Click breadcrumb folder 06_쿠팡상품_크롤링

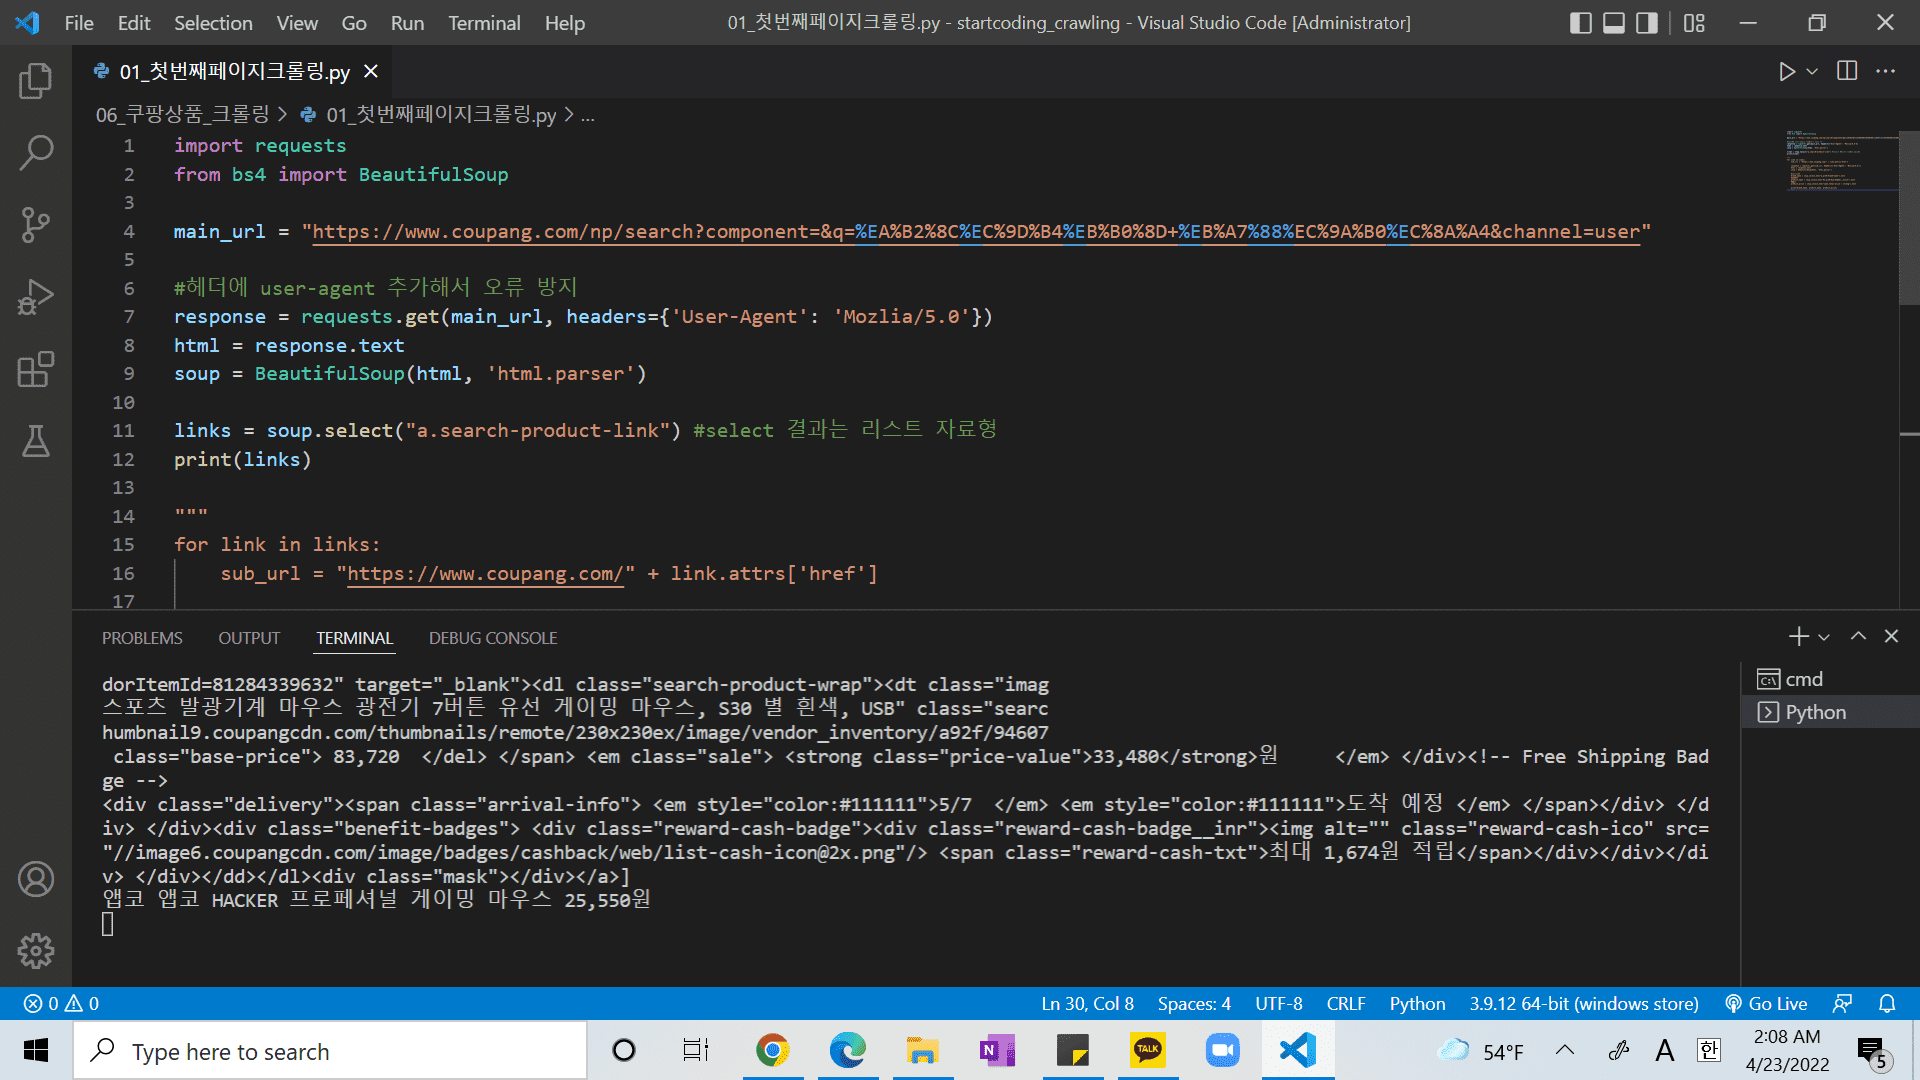[x=182, y=115]
